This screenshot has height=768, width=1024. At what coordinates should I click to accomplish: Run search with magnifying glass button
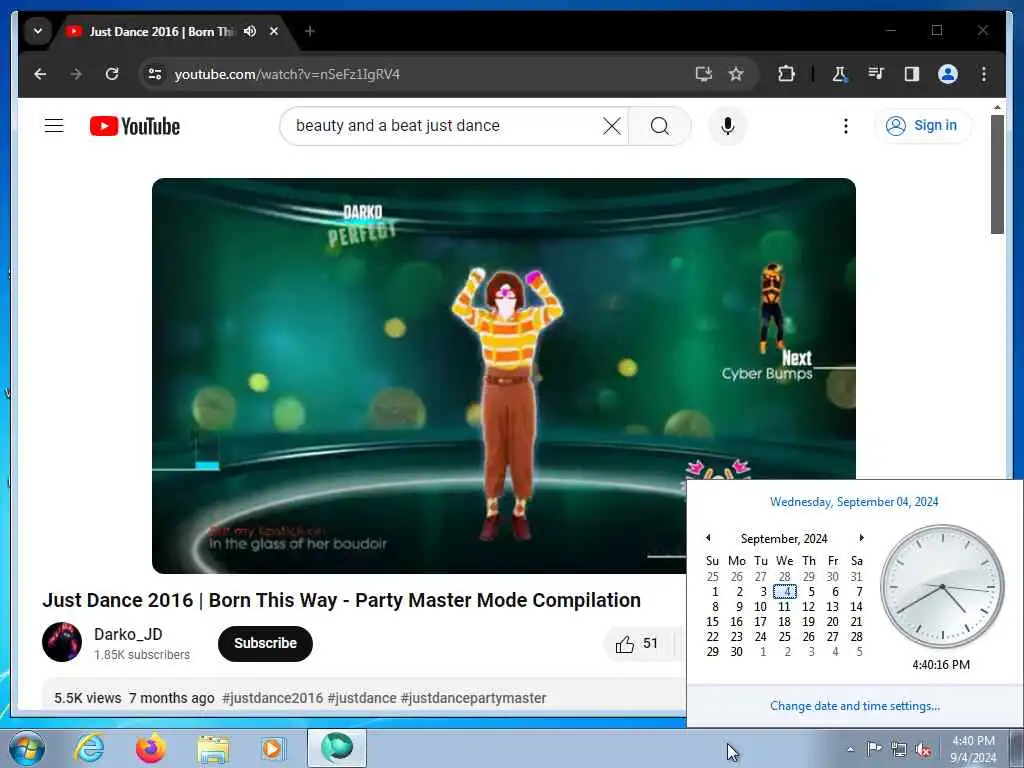point(660,125)
